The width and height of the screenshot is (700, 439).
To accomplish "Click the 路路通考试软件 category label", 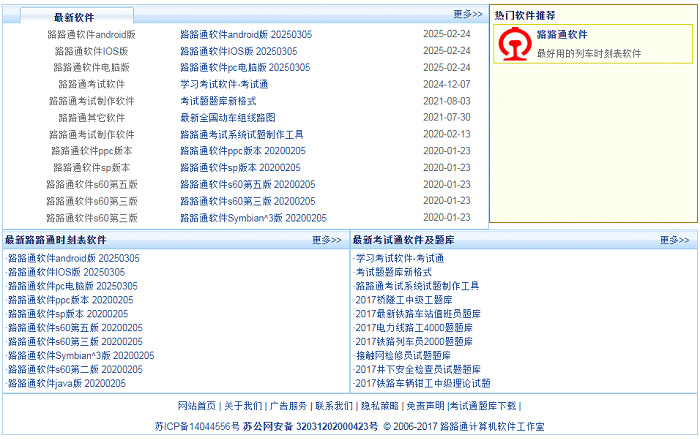I will click(x=92, y=84).
